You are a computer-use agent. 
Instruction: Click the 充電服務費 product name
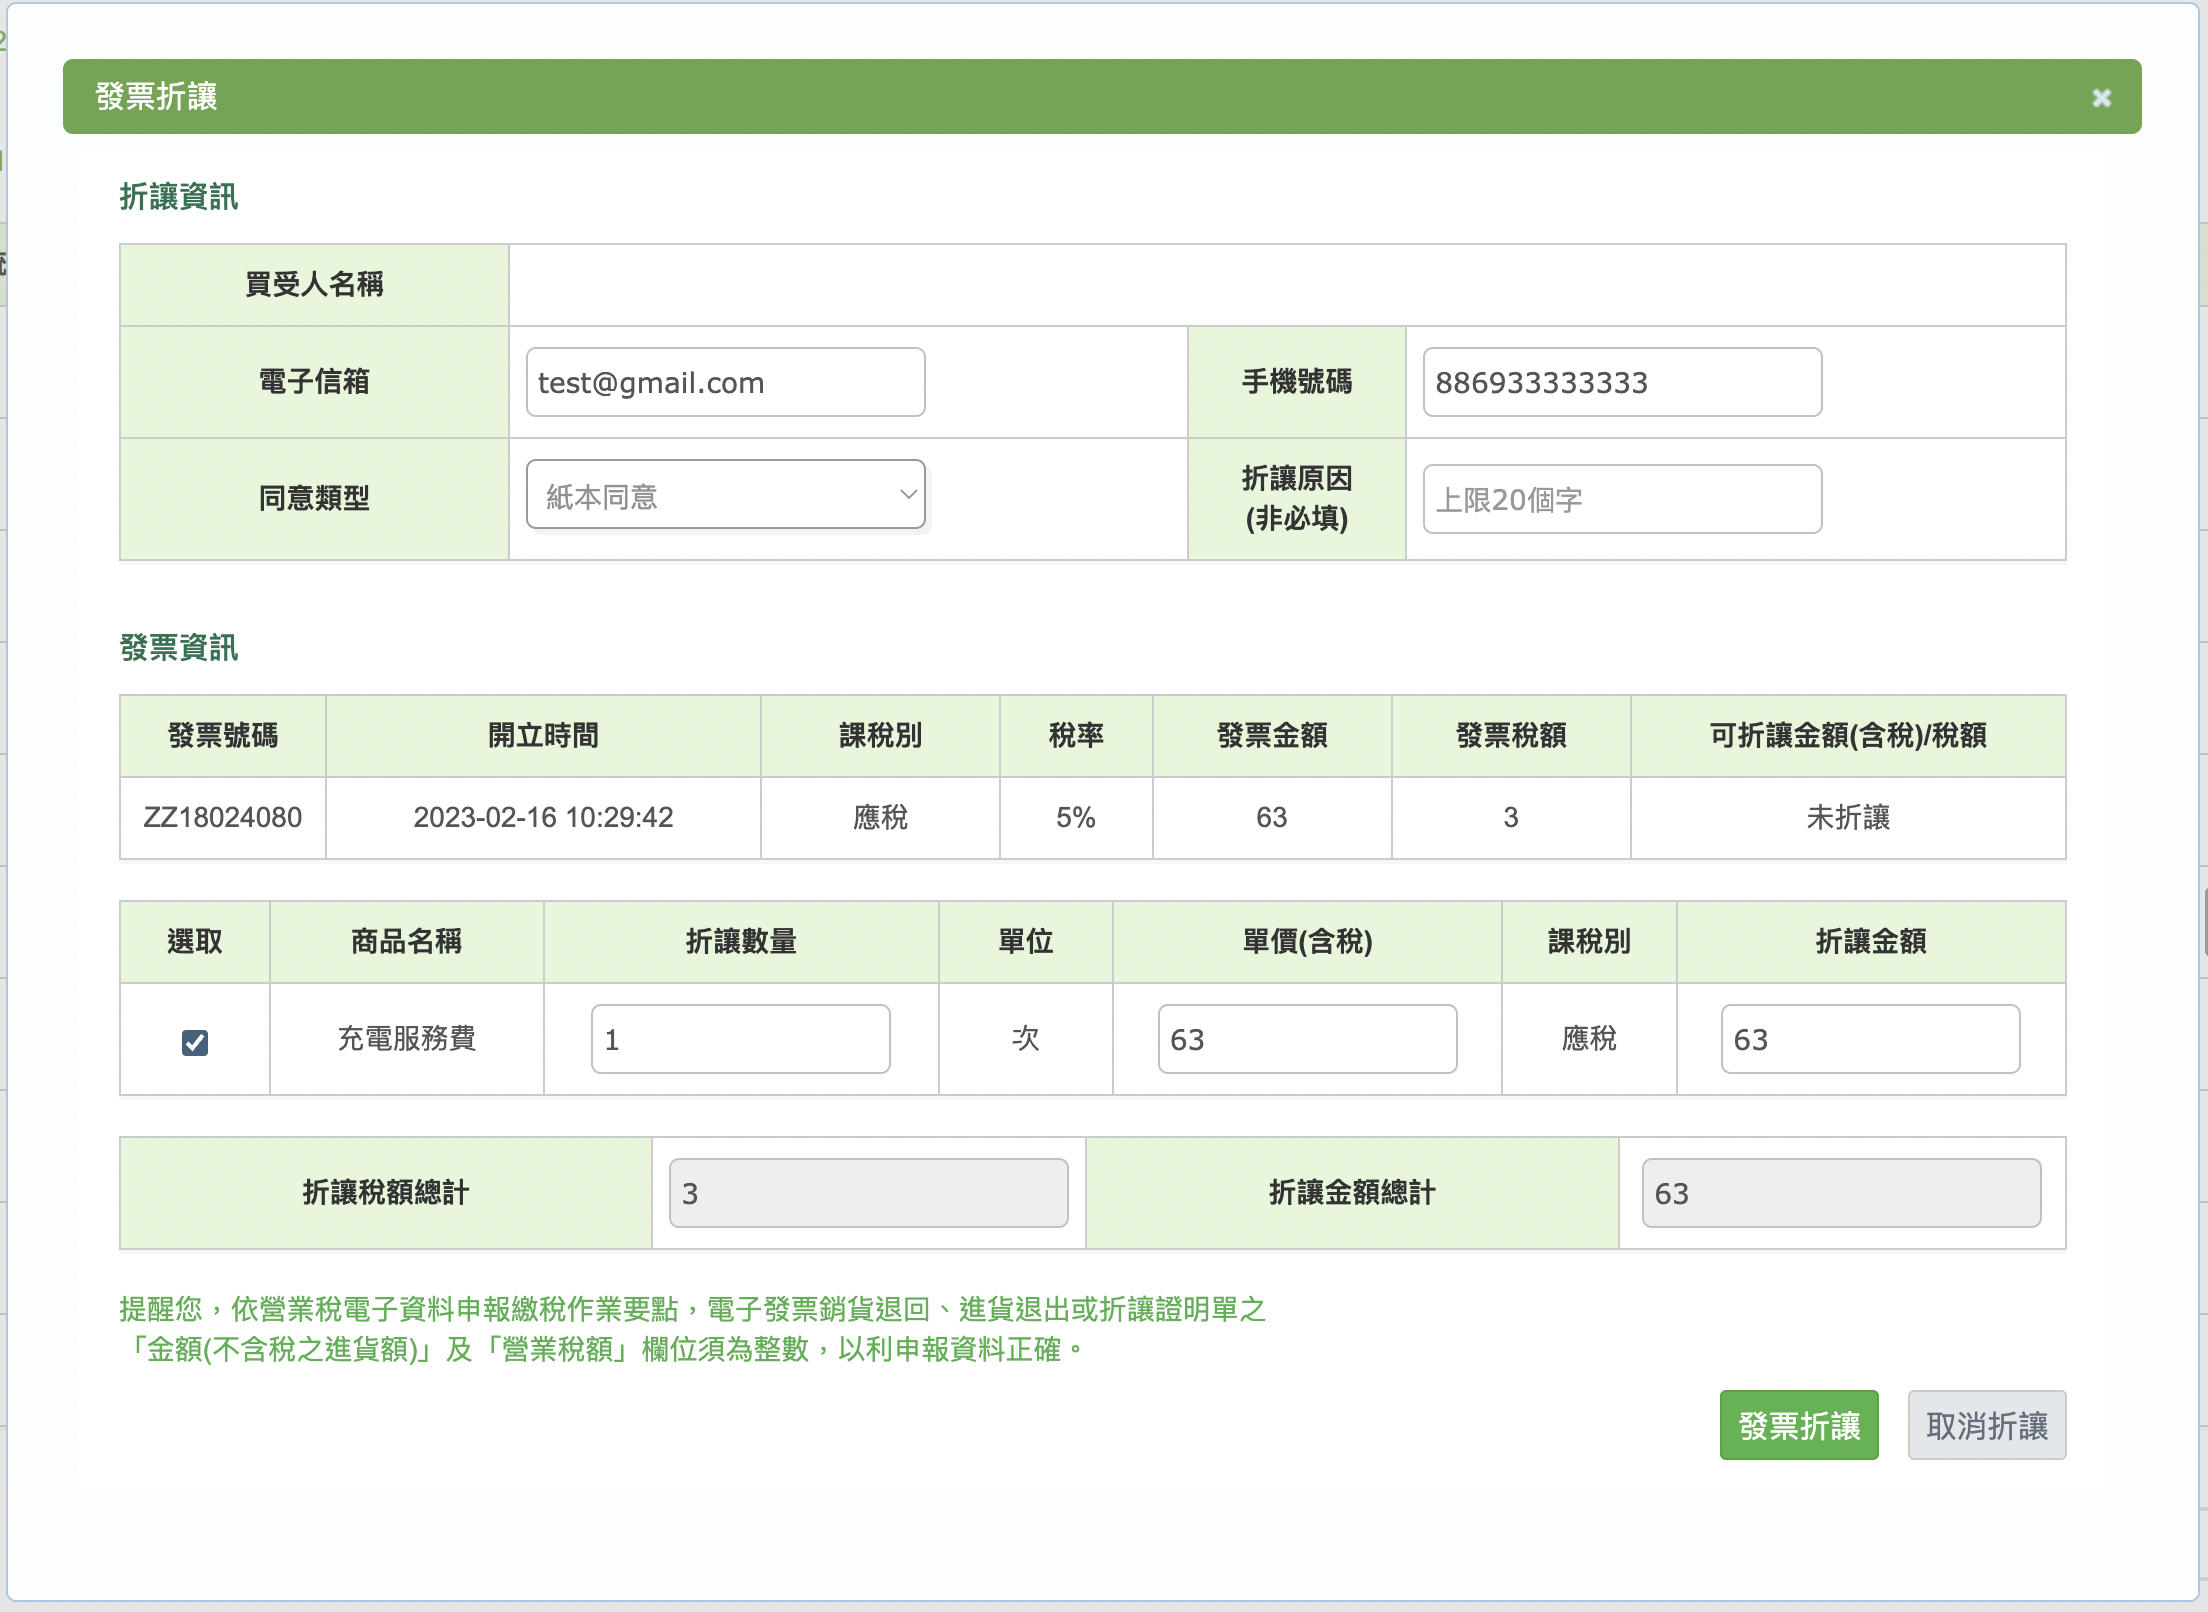click(407, 1038)
